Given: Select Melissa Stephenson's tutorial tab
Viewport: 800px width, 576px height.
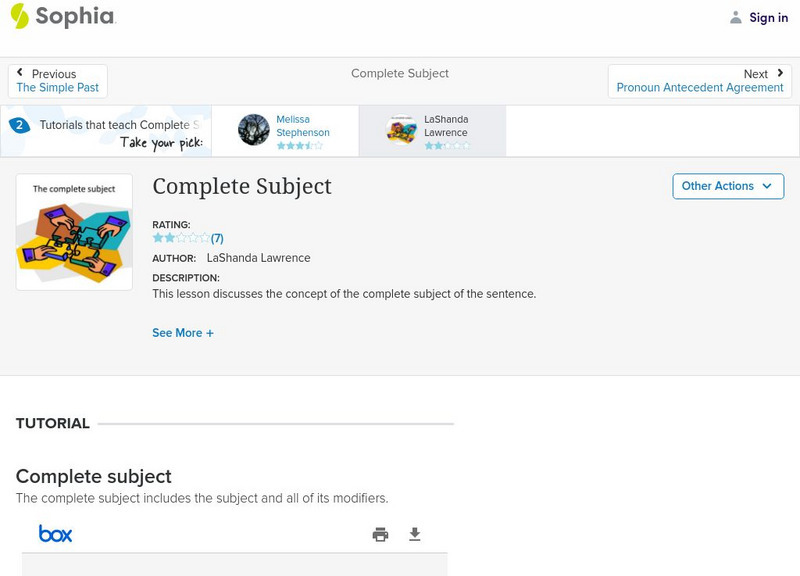Looking at the screenshot, I should pyautogui.click(x=303, y=131).
